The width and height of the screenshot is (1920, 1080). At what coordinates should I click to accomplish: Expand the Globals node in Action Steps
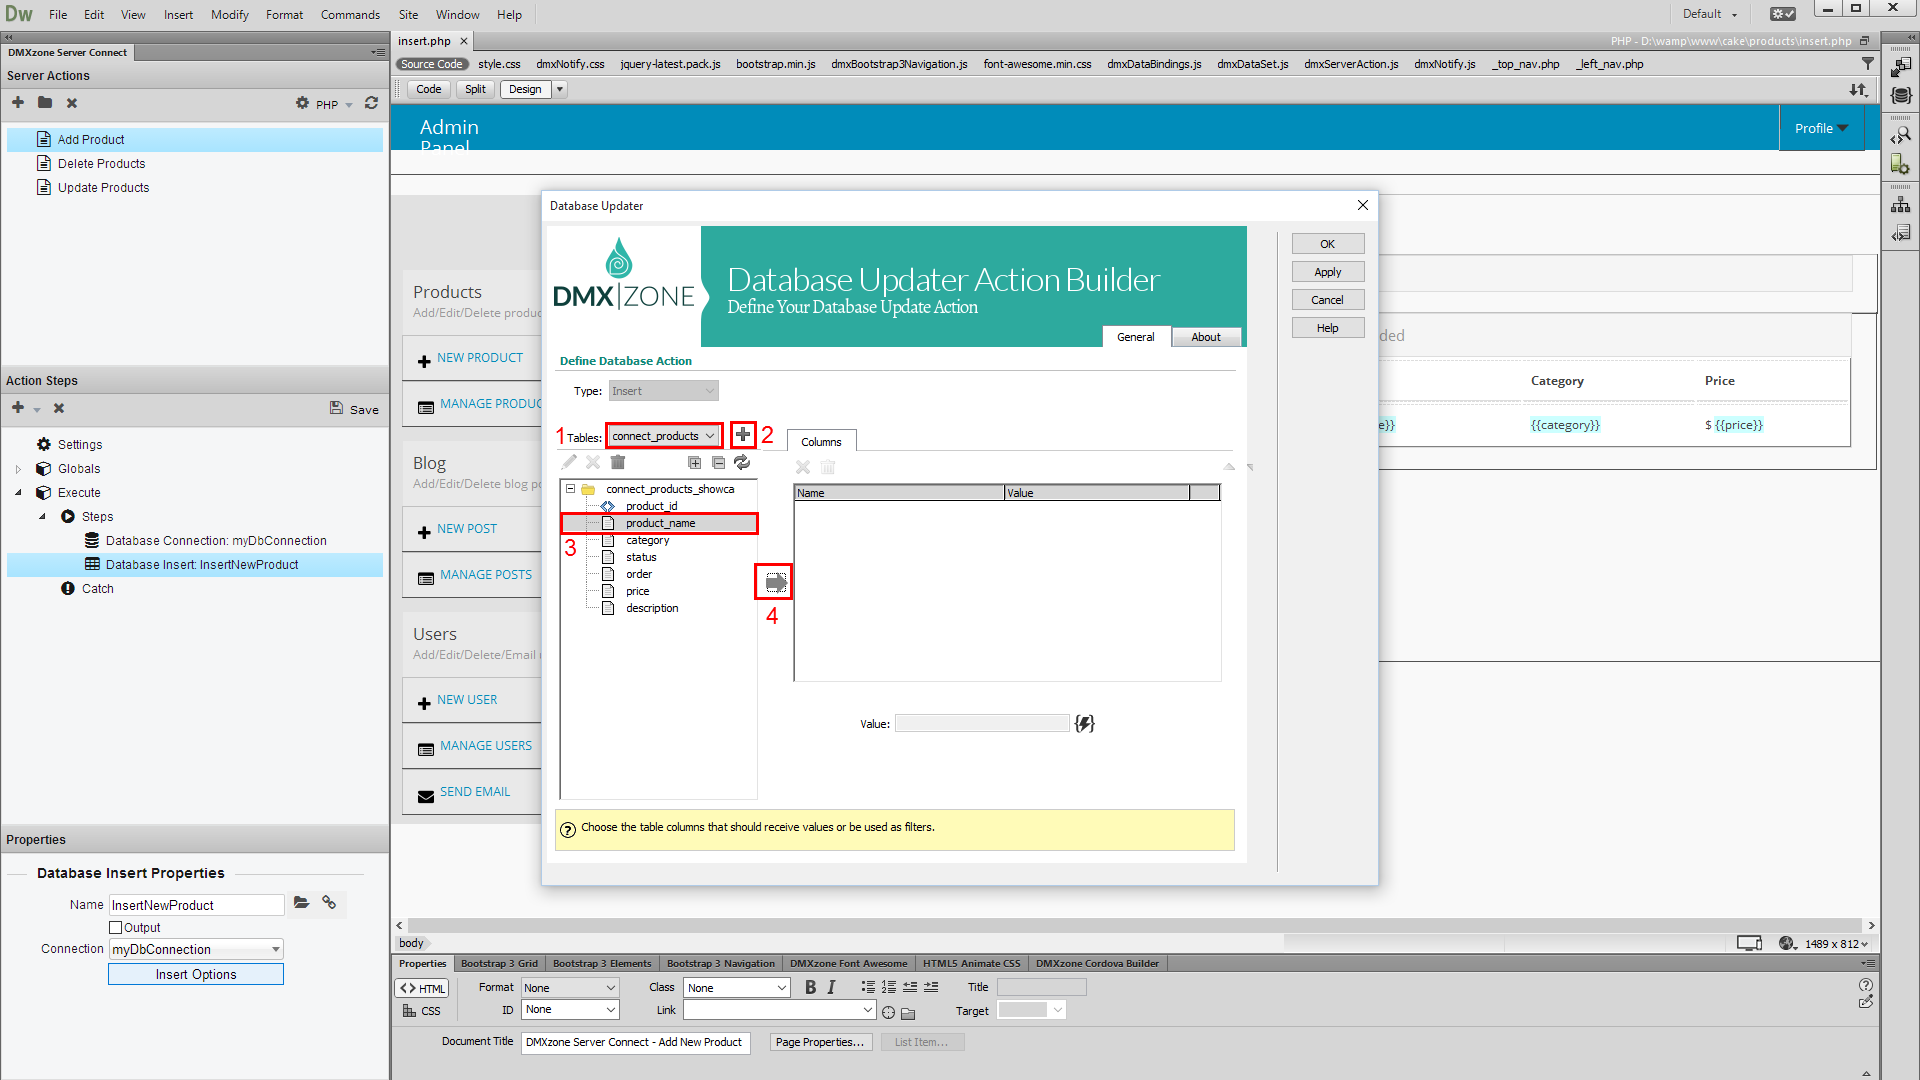[18, 469]
